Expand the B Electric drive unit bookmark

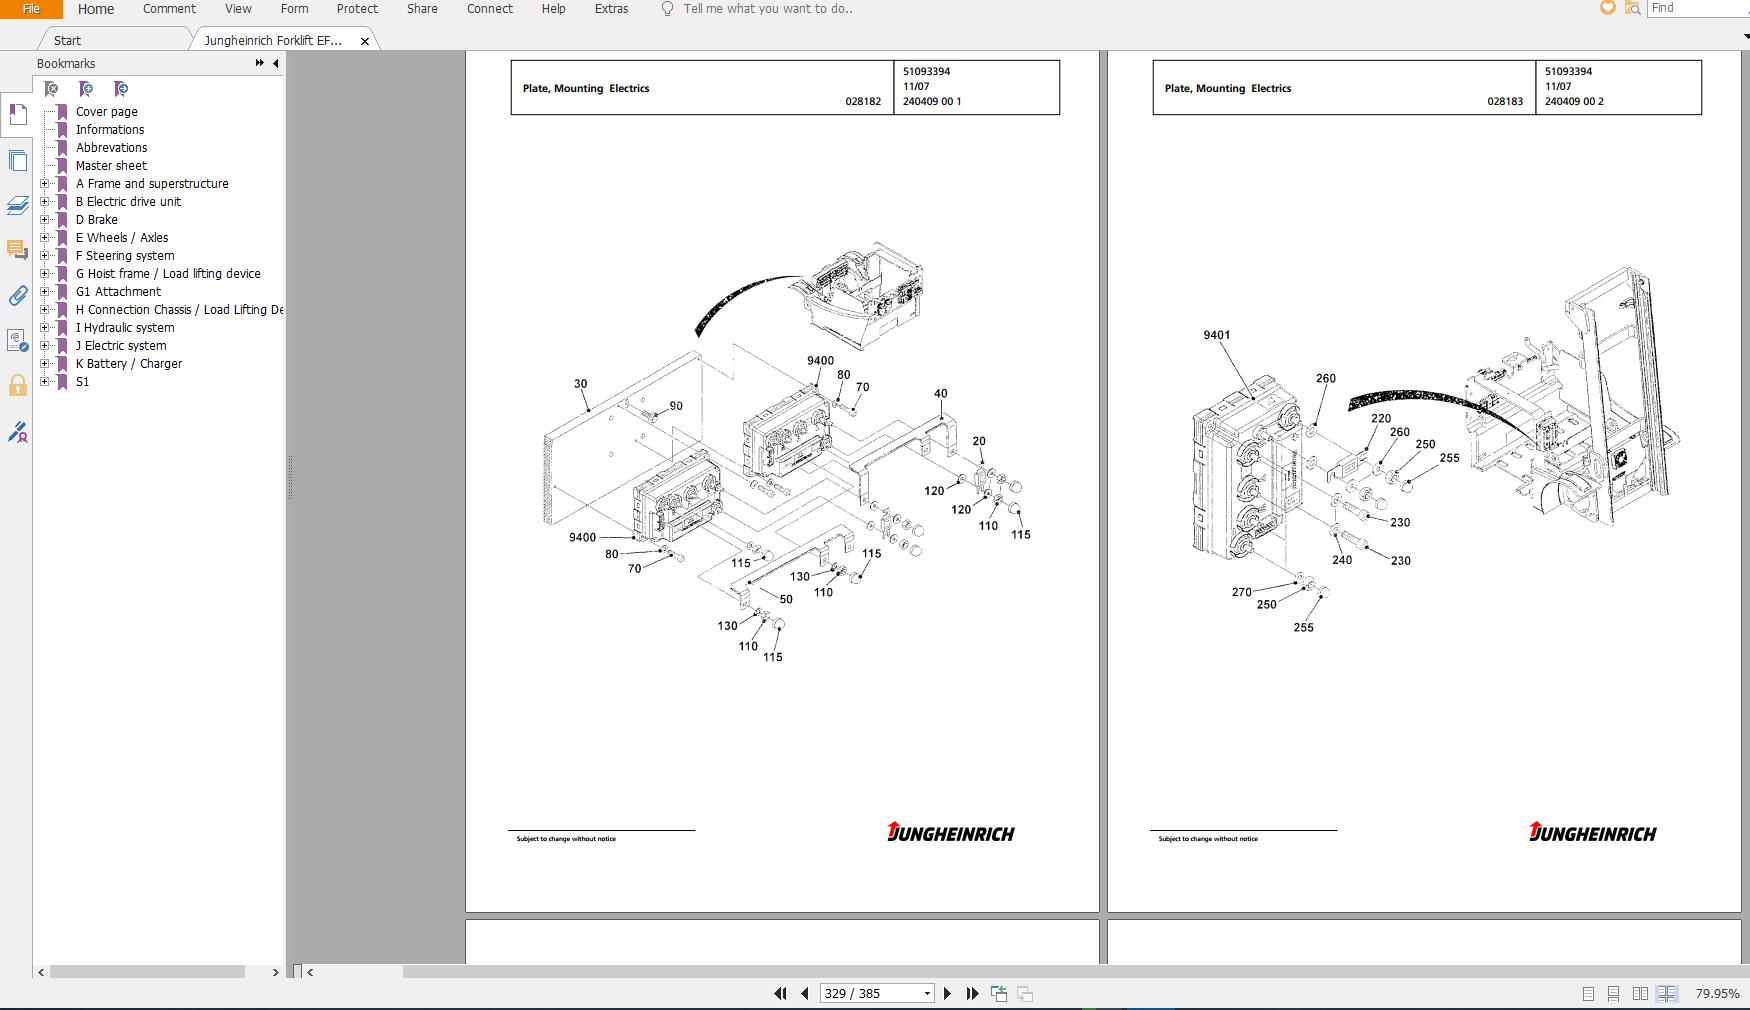pos(44,202)
